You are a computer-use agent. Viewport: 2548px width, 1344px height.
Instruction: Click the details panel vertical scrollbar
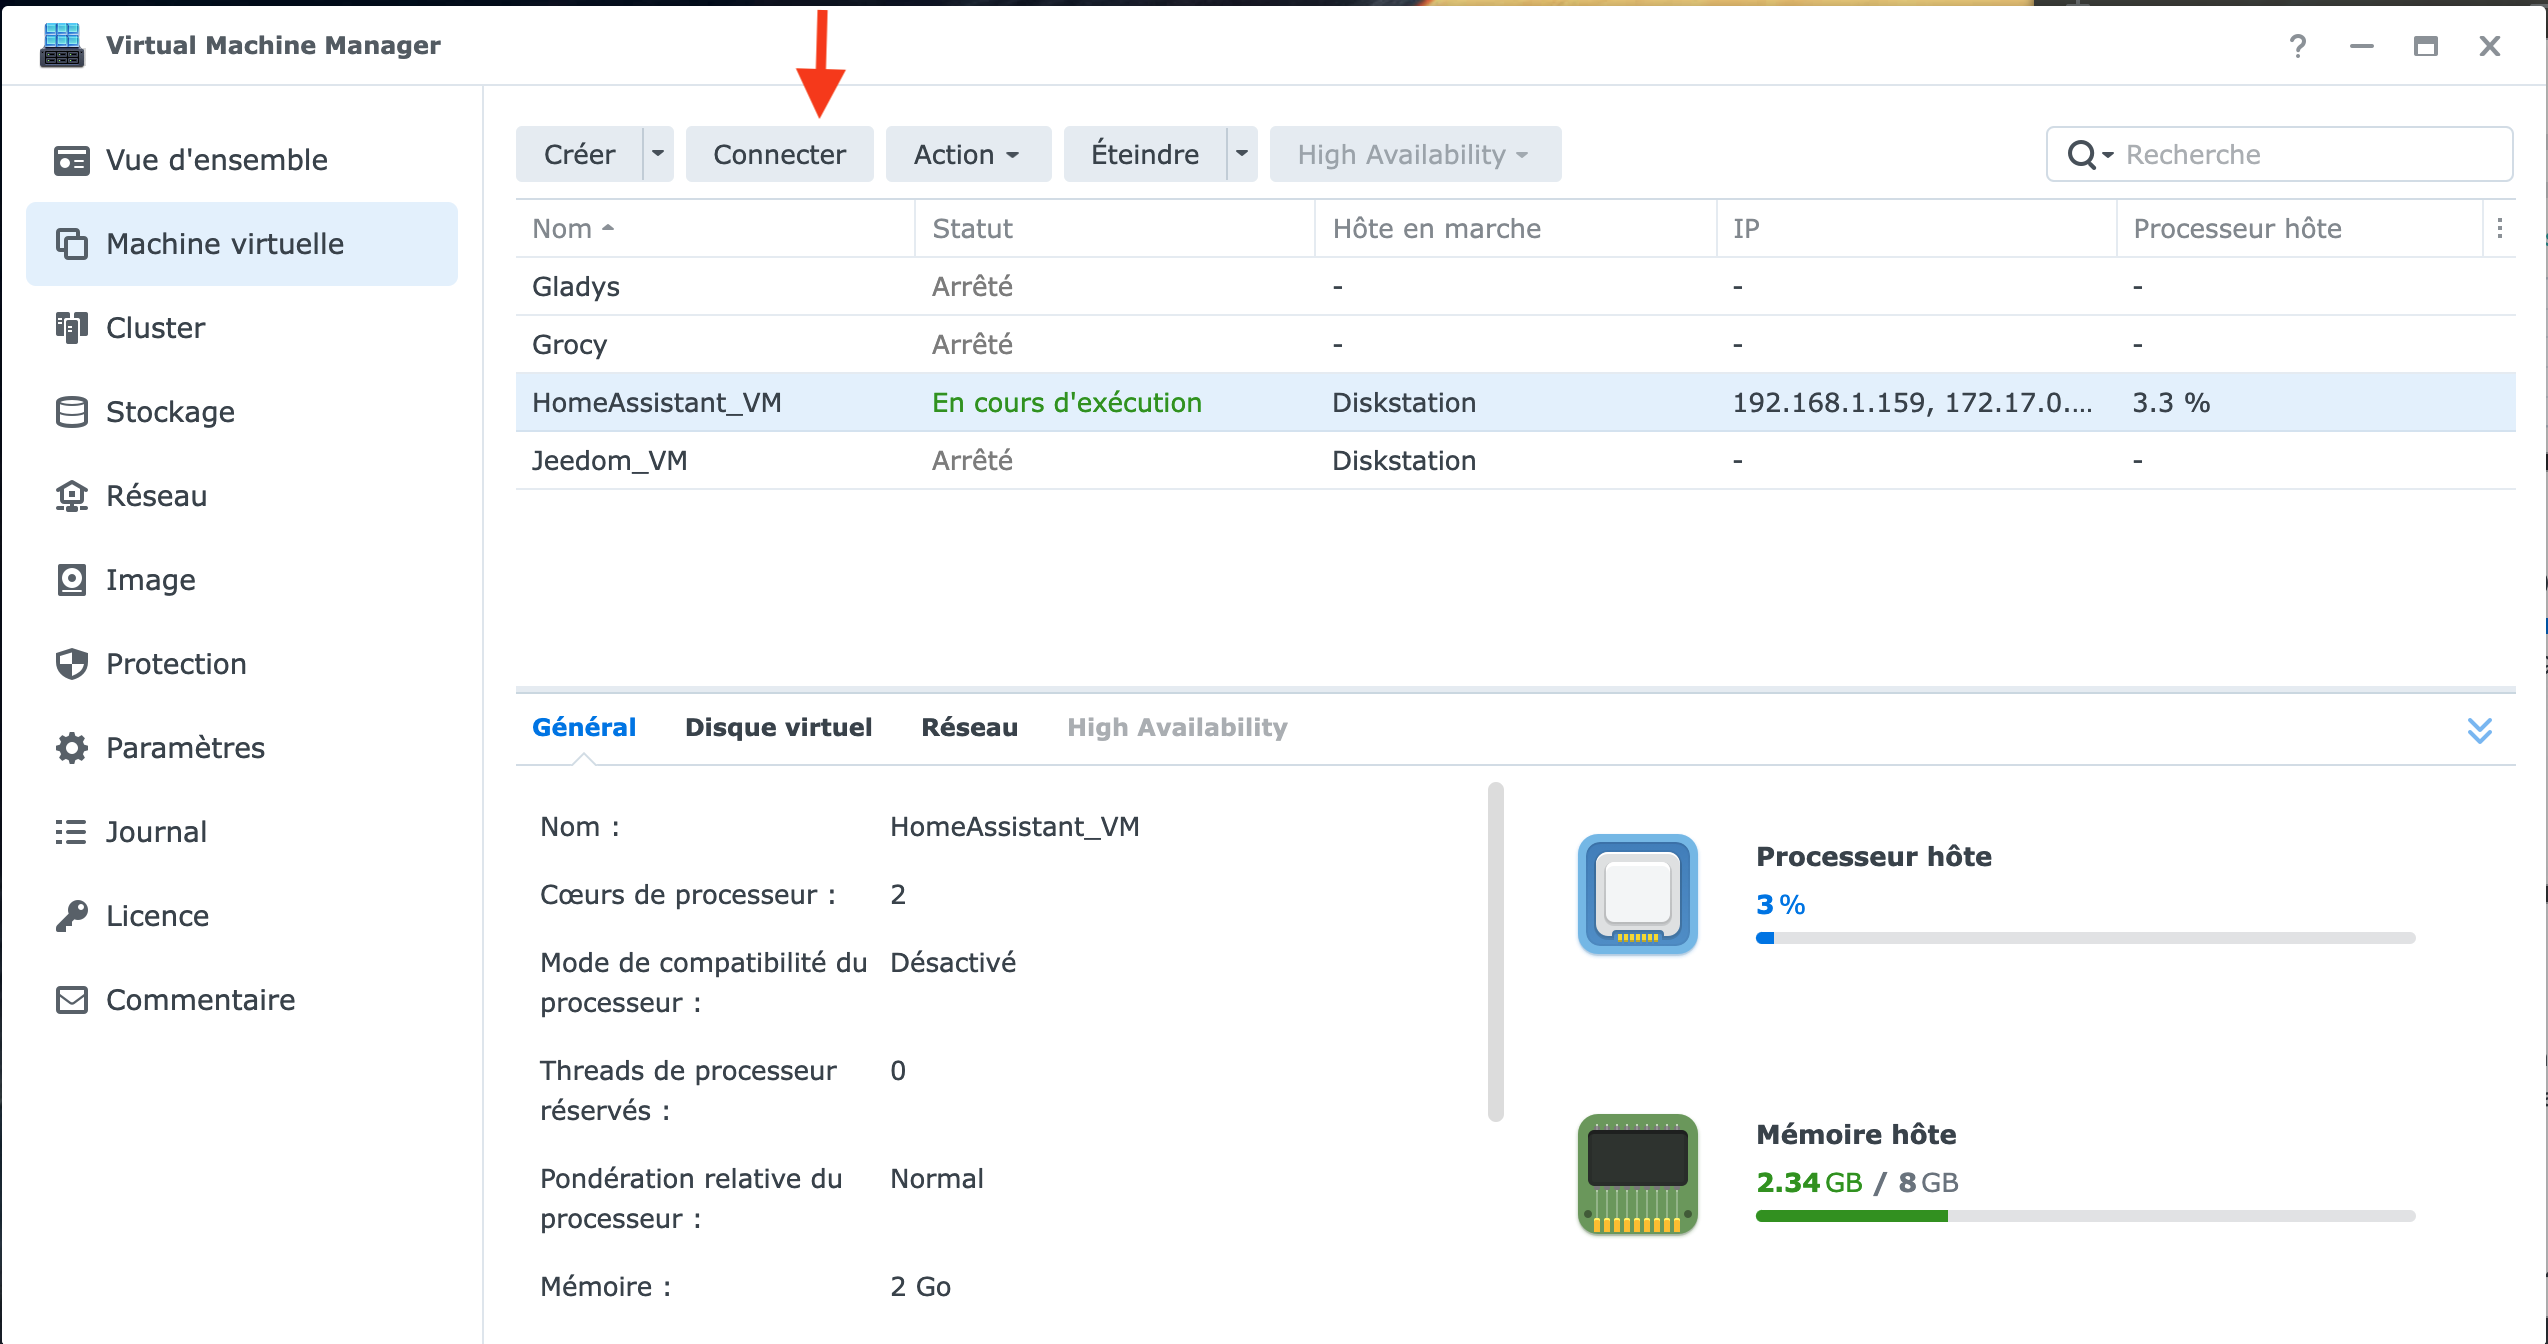tap(1495, 952)
